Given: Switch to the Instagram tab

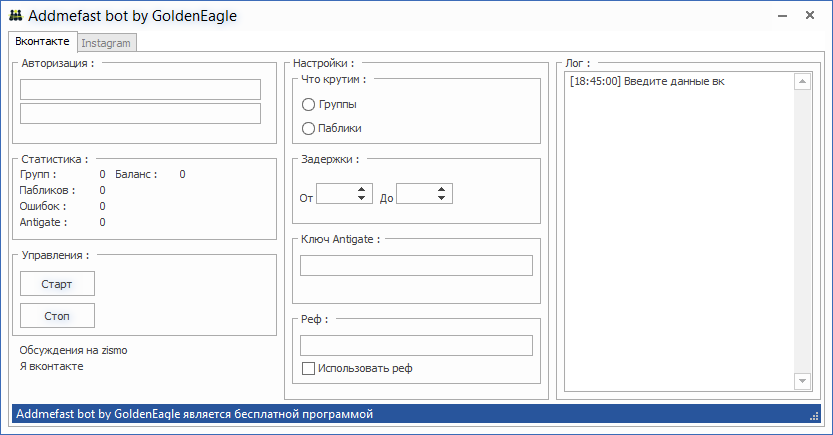Looking at the screenshot, I should 106,43.
